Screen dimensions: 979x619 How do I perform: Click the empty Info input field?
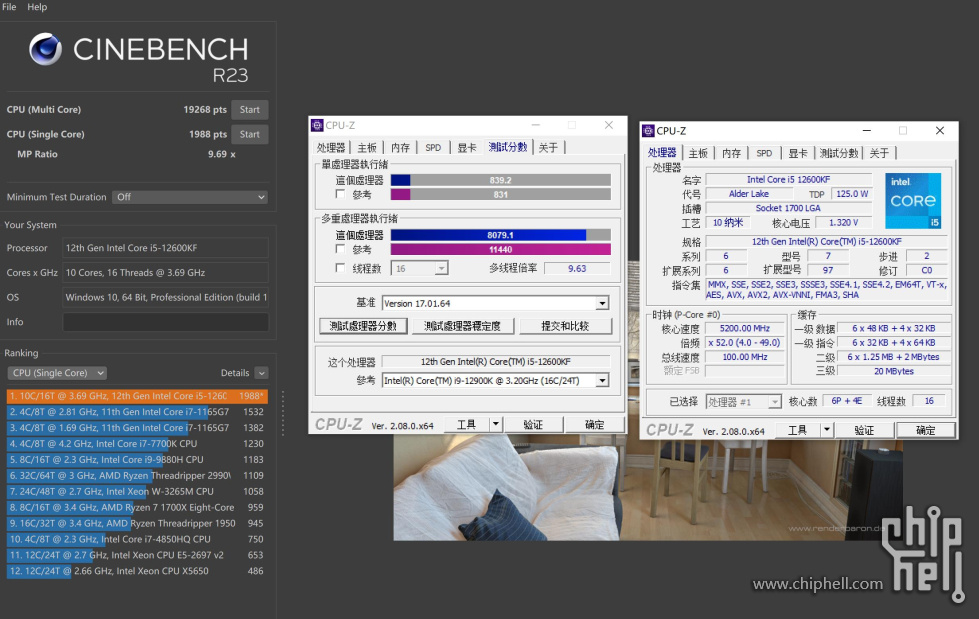[x=165, y=322]
